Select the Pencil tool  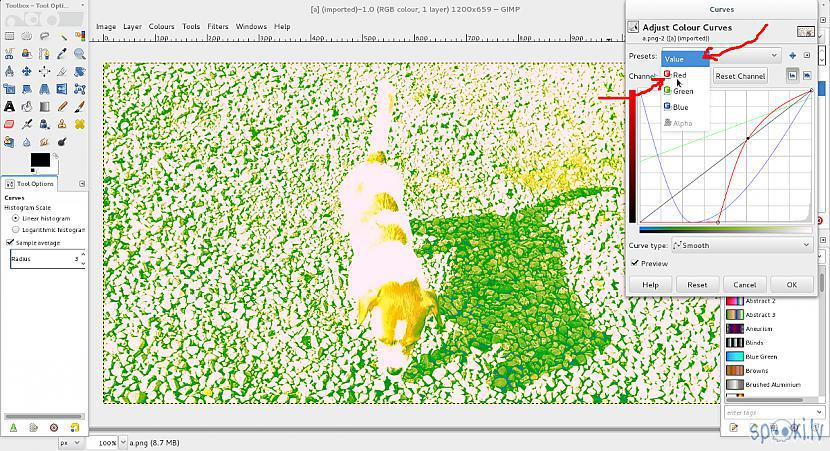coord(62,106)
